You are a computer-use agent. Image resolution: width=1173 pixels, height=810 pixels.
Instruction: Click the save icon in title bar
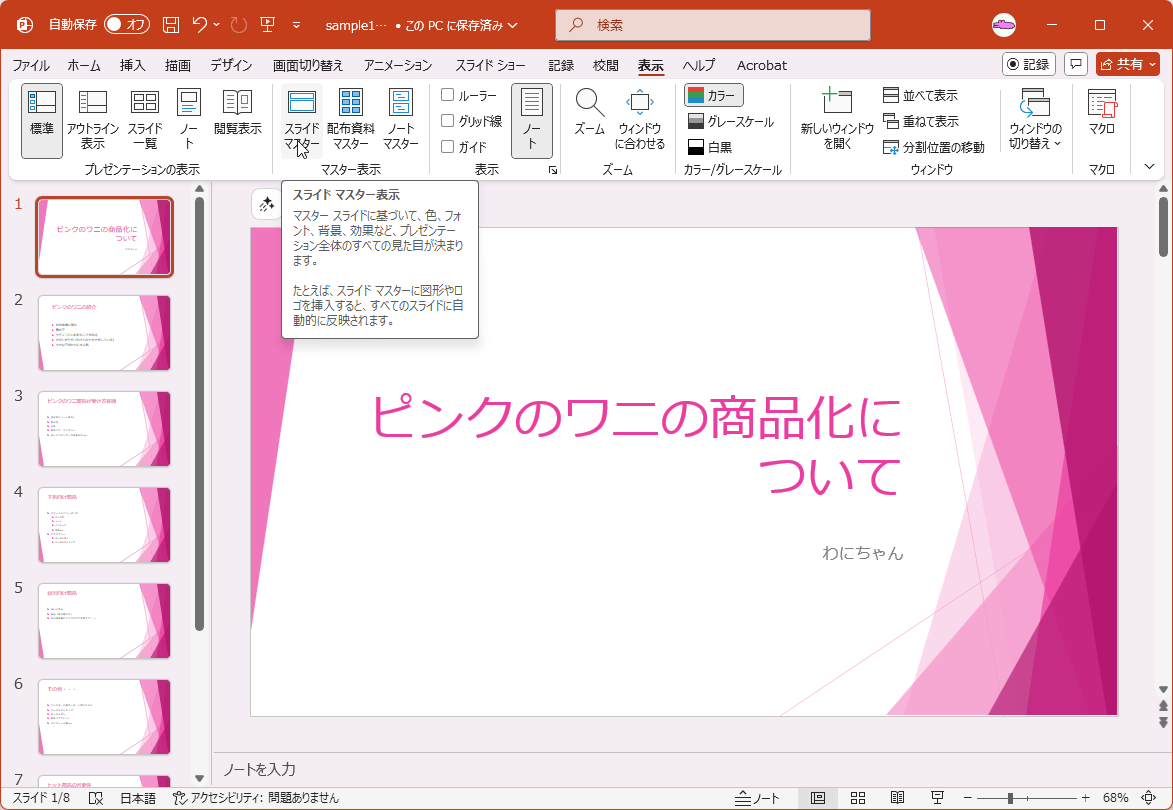pyautogui.click(x=171, y=25)
